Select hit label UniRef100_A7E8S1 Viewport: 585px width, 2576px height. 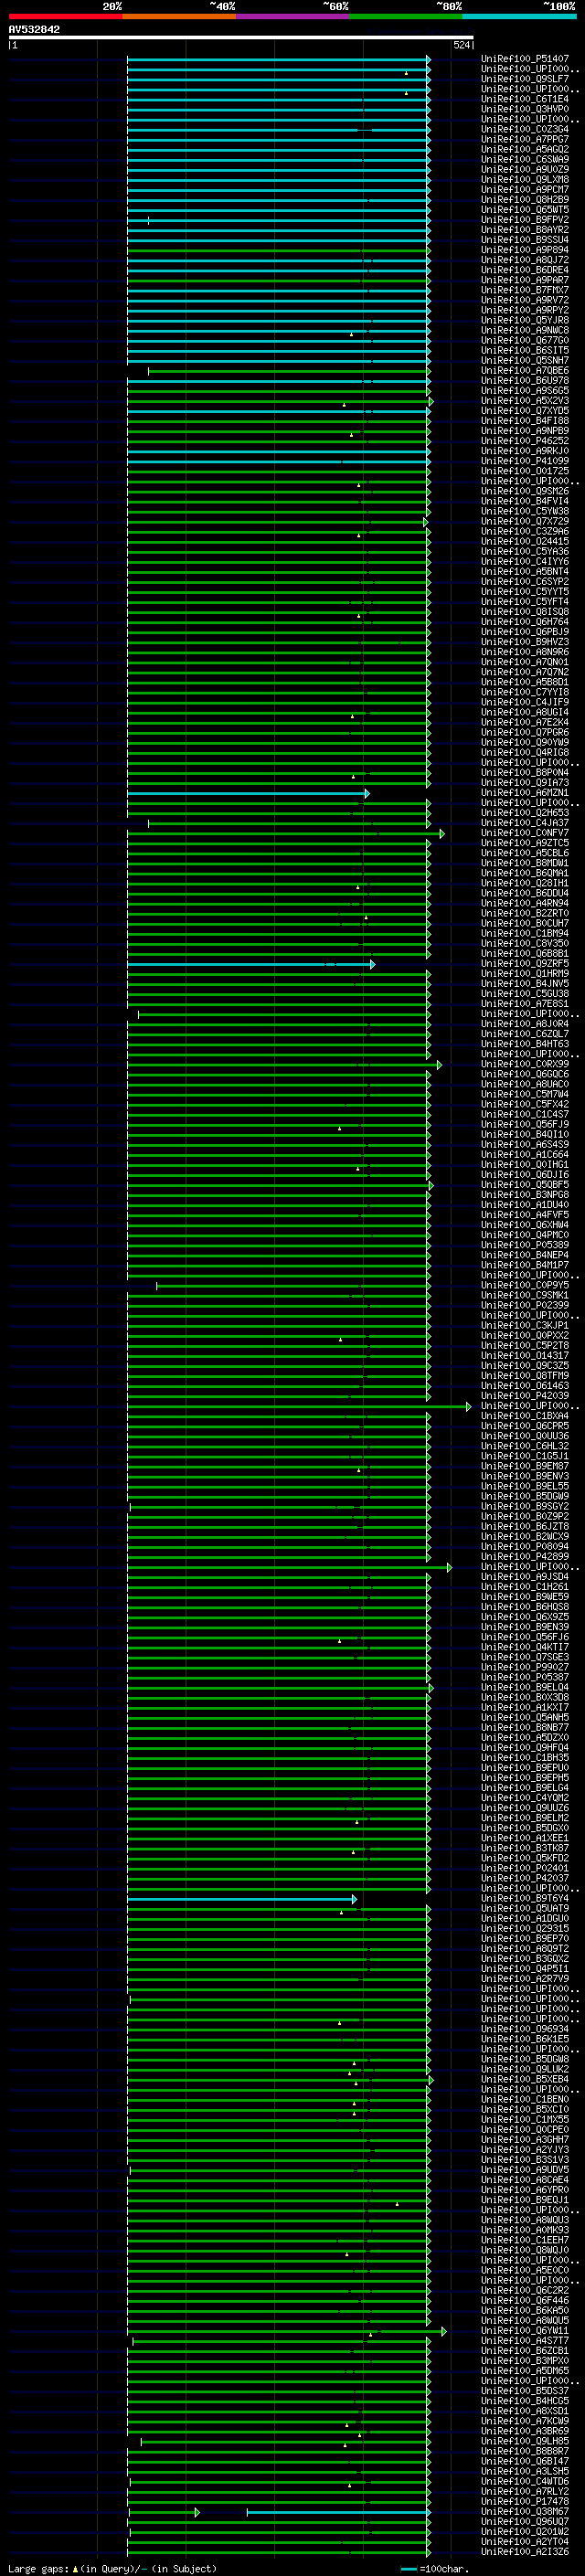[x=525, y=1004]
